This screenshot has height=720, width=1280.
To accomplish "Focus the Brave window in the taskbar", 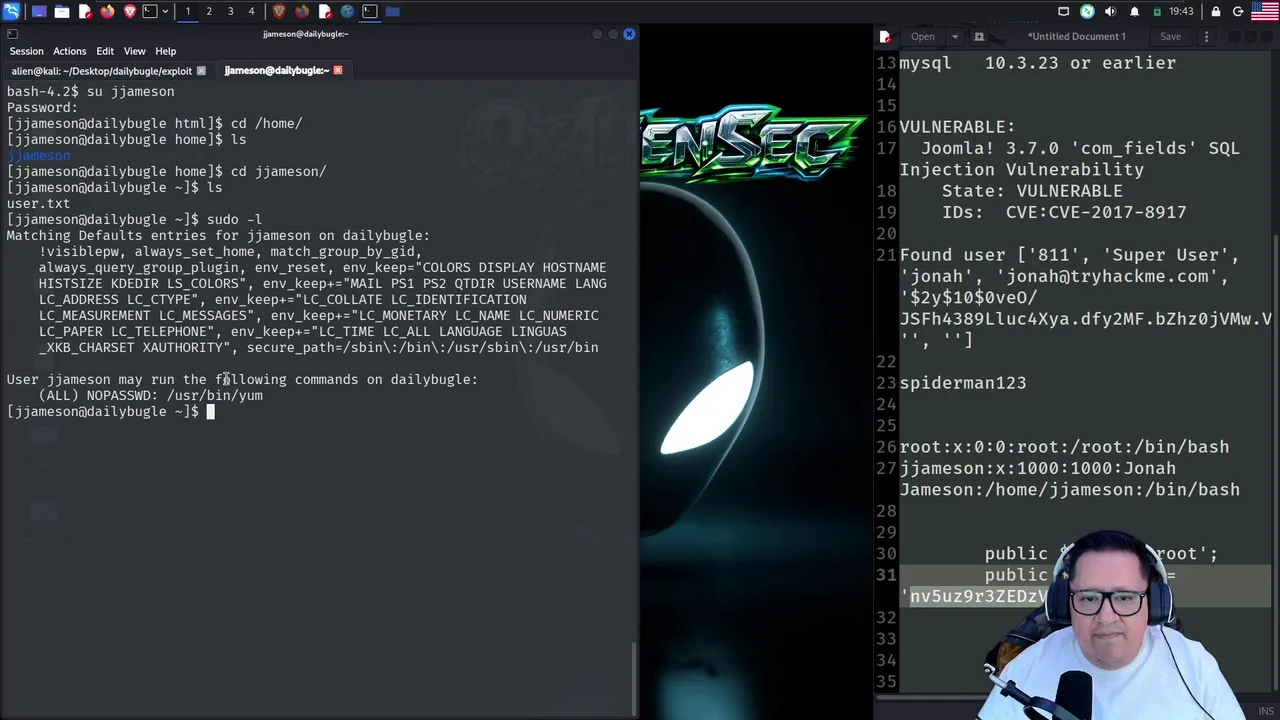I will point(279,11).
